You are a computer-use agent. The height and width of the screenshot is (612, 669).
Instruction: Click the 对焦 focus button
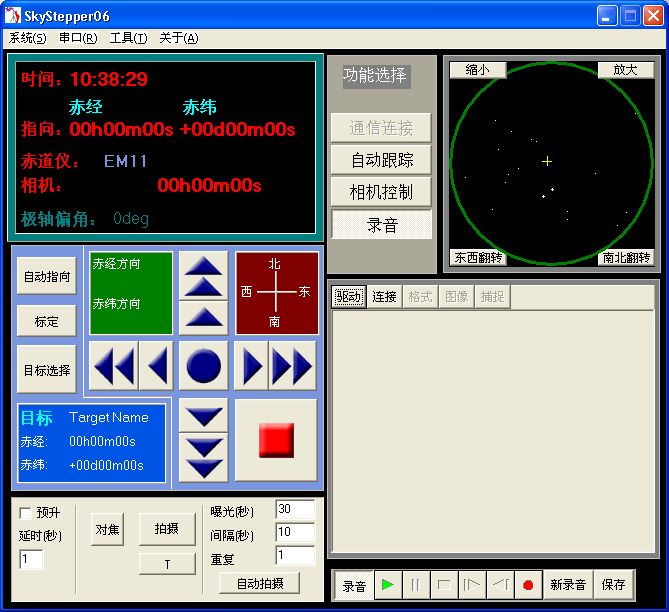107,529
